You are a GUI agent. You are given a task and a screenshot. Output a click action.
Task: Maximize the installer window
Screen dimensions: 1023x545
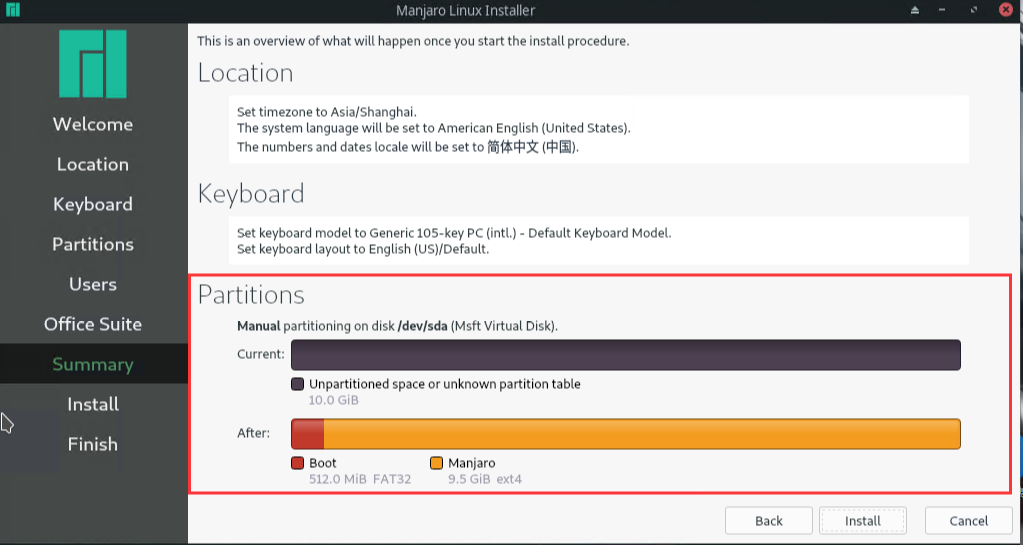pyautogui.click(x=975, y=10)
